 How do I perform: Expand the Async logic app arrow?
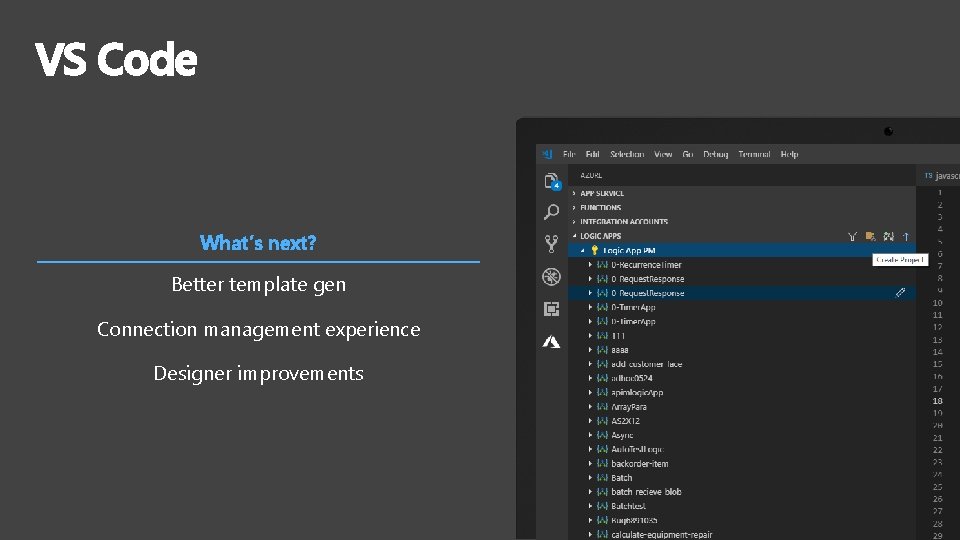[x=590, y=435]
